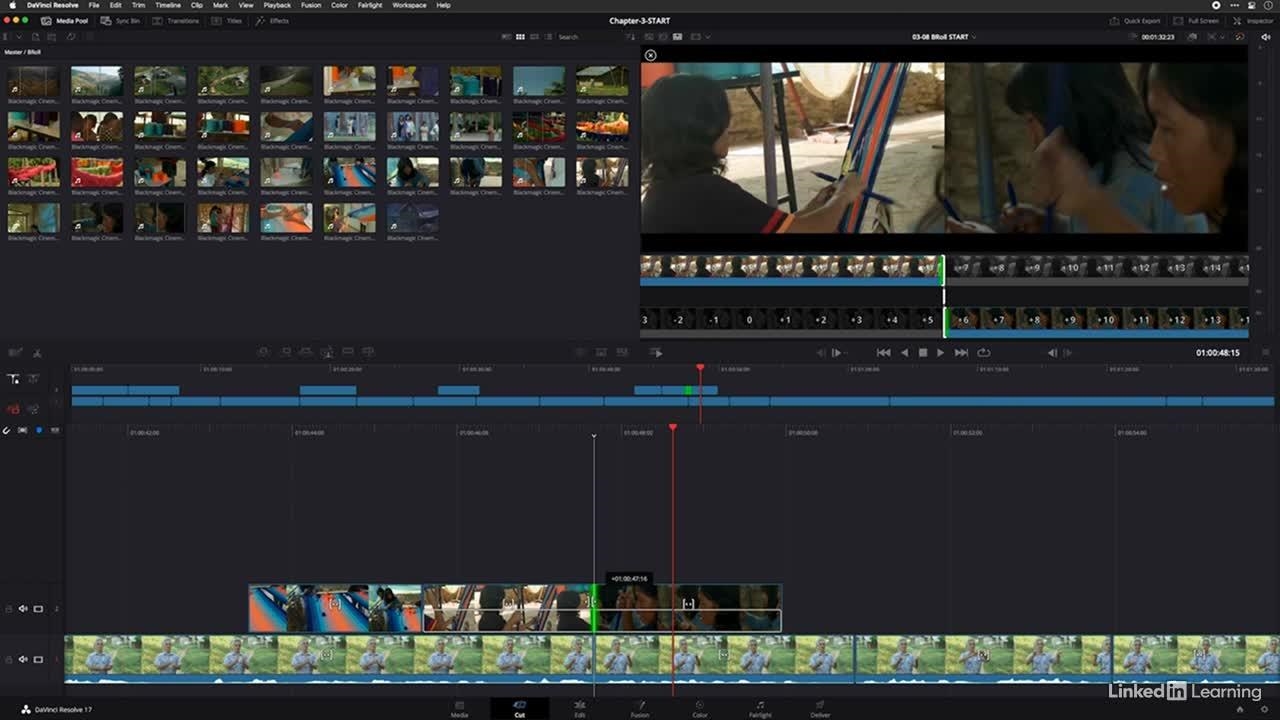Click the red playhead on the upper timeline
The image size is (1280, 720).
(x=700, y=369)
